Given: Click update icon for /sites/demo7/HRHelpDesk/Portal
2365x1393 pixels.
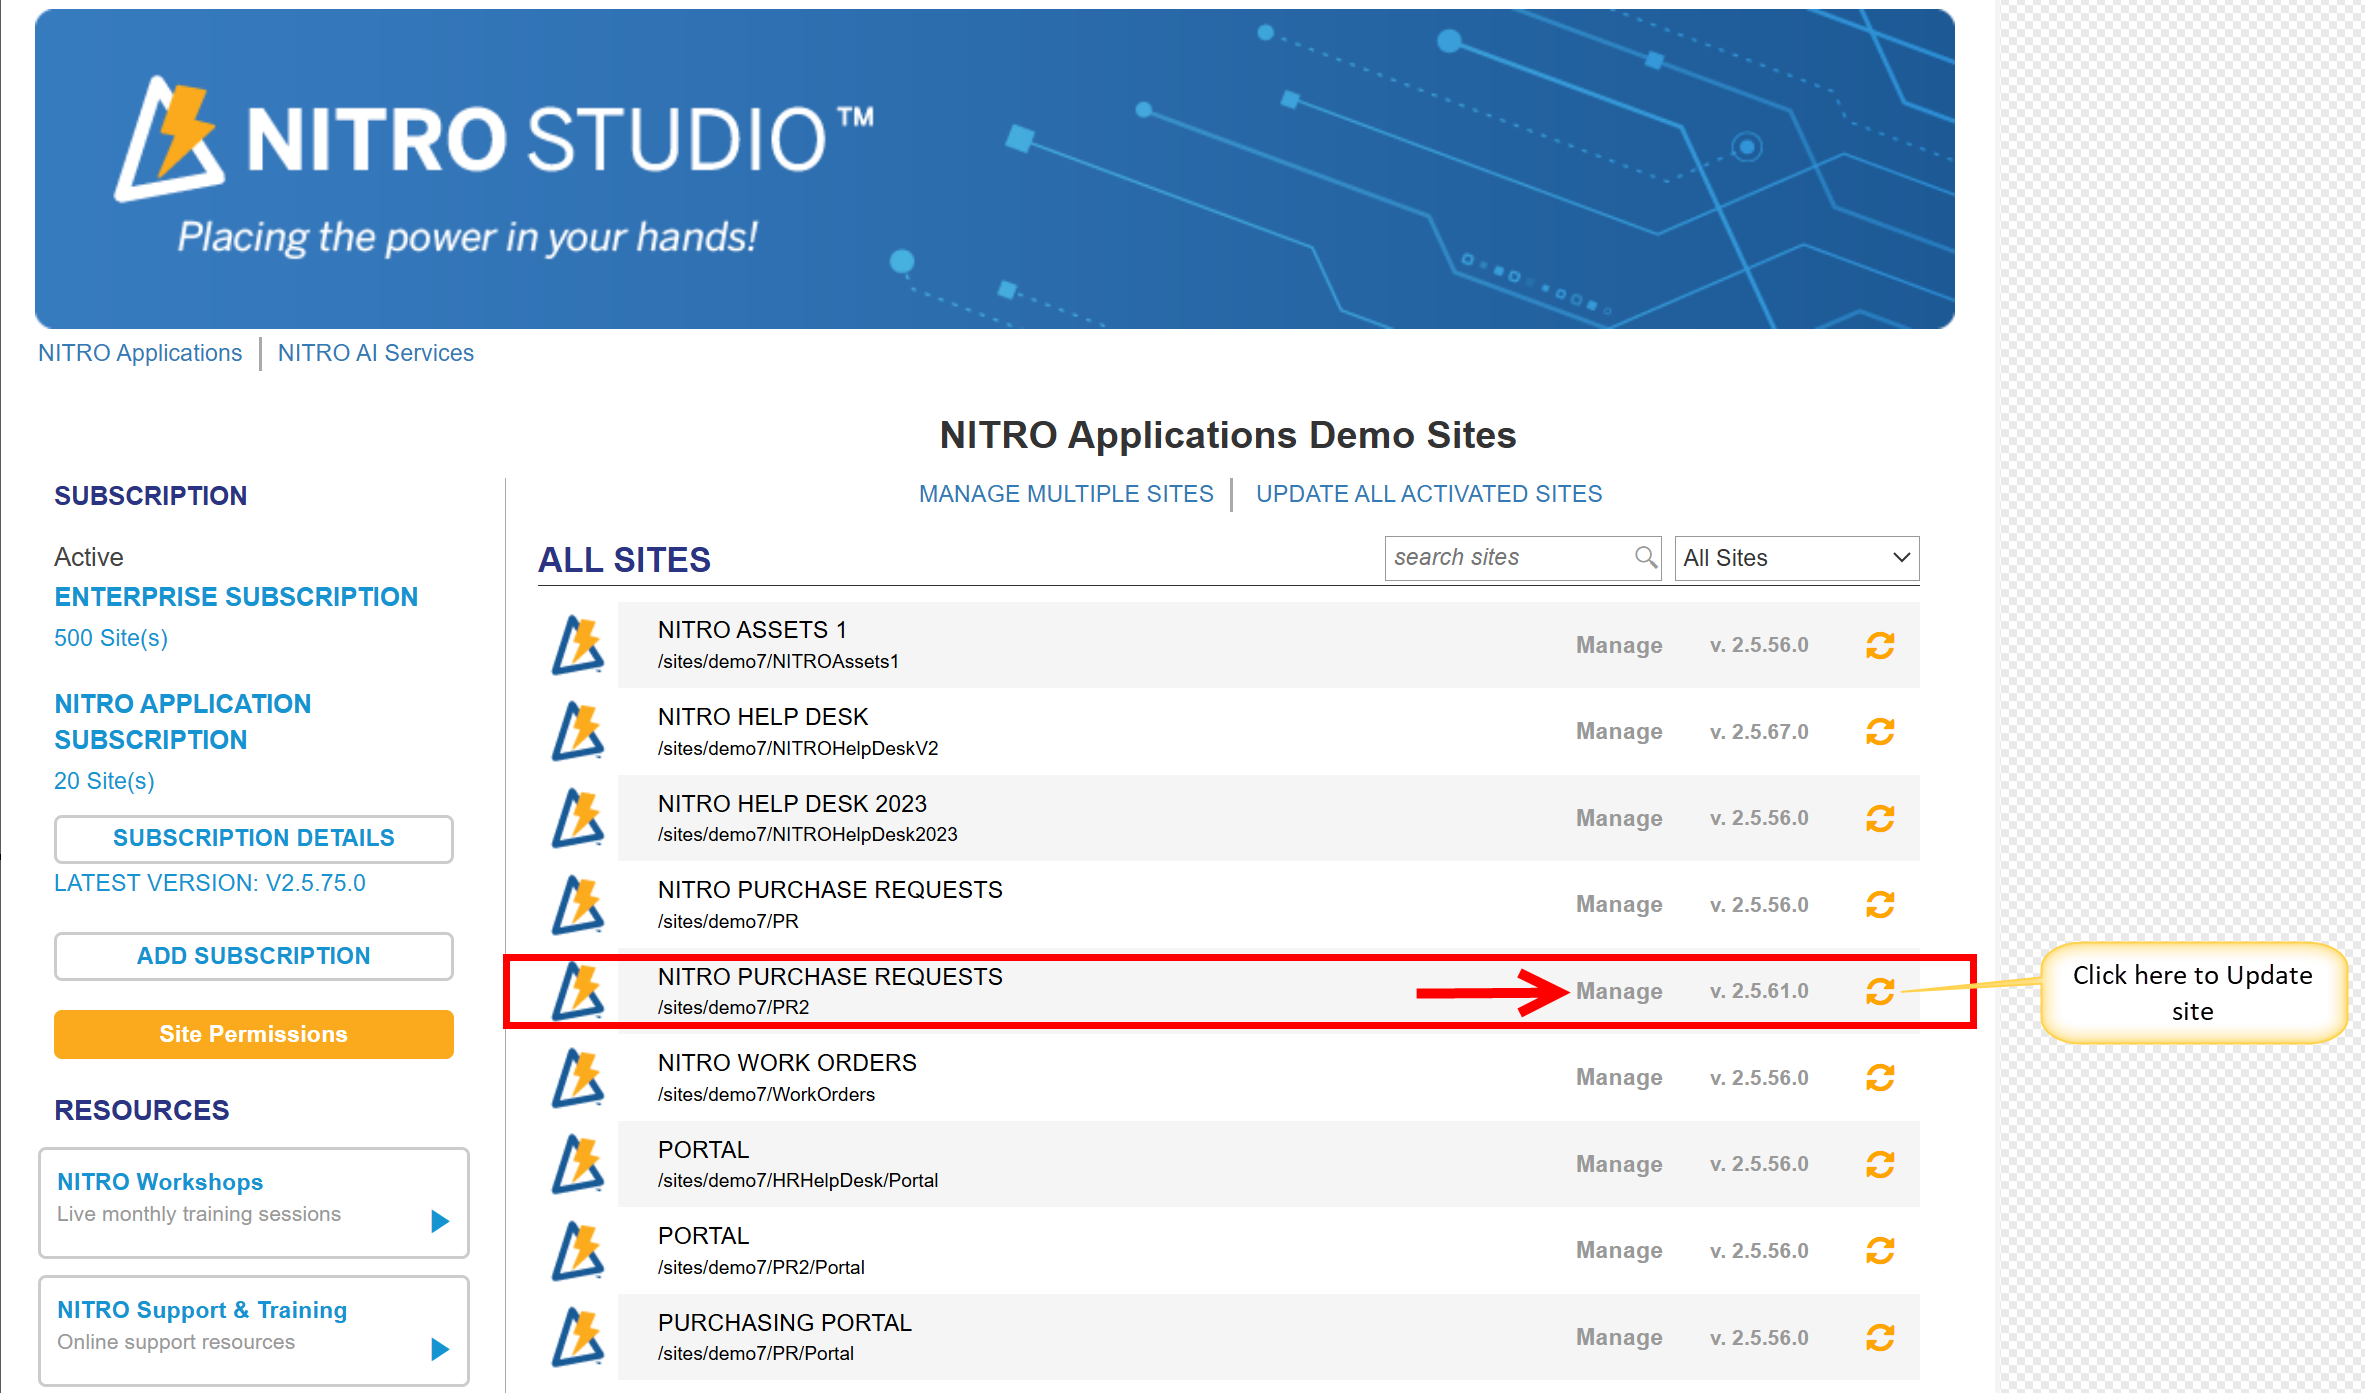Looking at the screenshot, I should [x=1880, y=1164].
